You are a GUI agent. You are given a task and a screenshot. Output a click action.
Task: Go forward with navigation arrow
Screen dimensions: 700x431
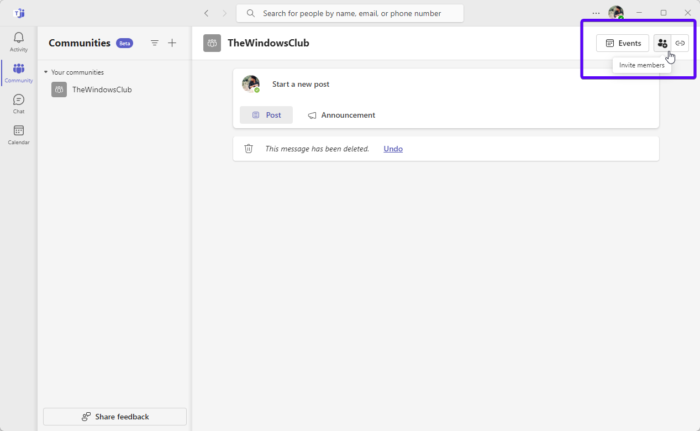[x=224, y=13]
